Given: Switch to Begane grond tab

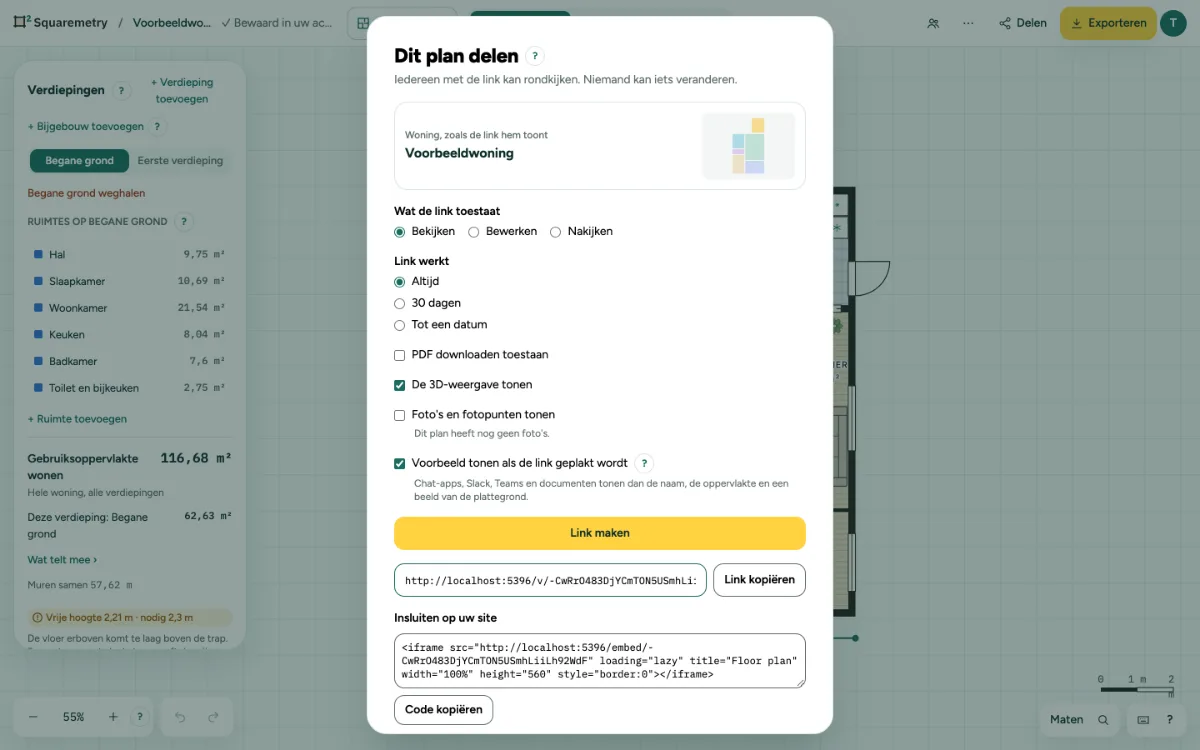Looking at the screenshot, I should tap(79, 161).
